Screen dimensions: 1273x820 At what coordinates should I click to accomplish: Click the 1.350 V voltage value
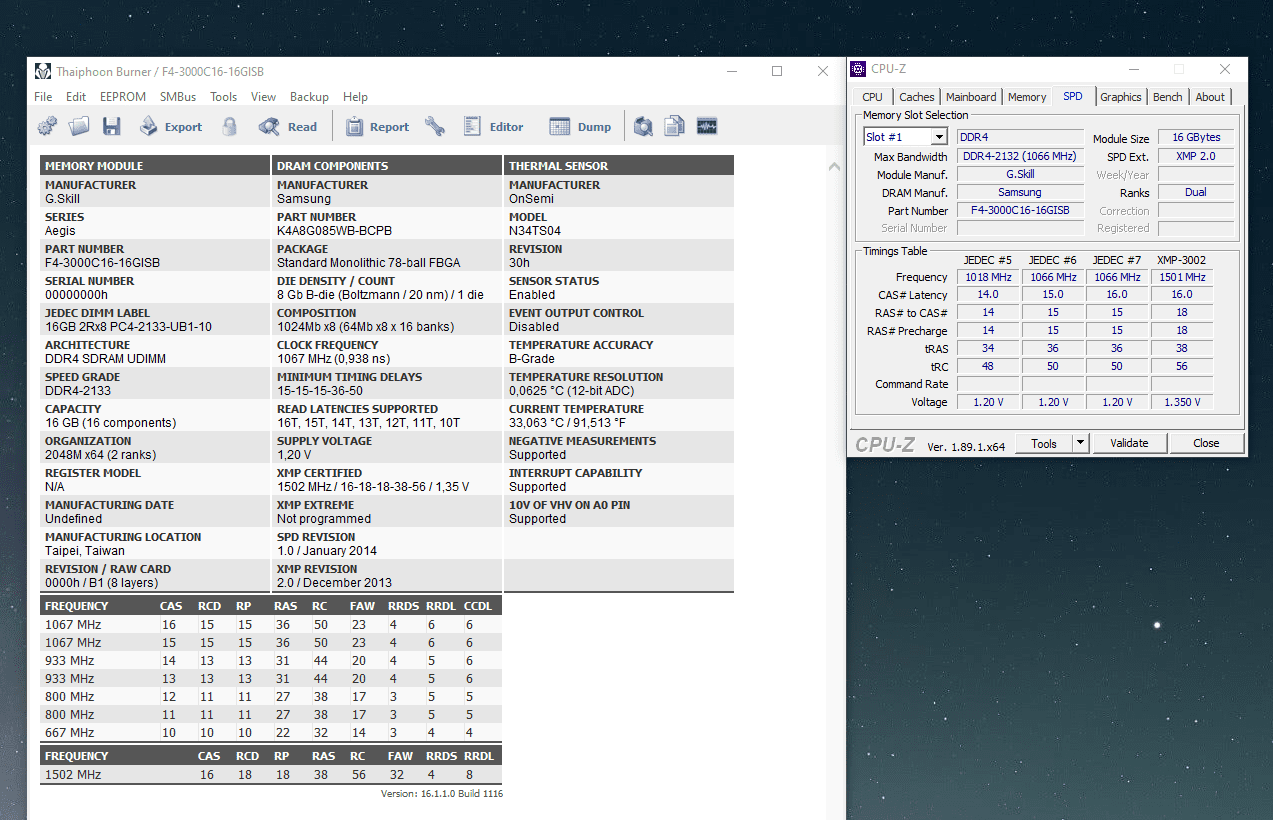tap(1182, 402)
